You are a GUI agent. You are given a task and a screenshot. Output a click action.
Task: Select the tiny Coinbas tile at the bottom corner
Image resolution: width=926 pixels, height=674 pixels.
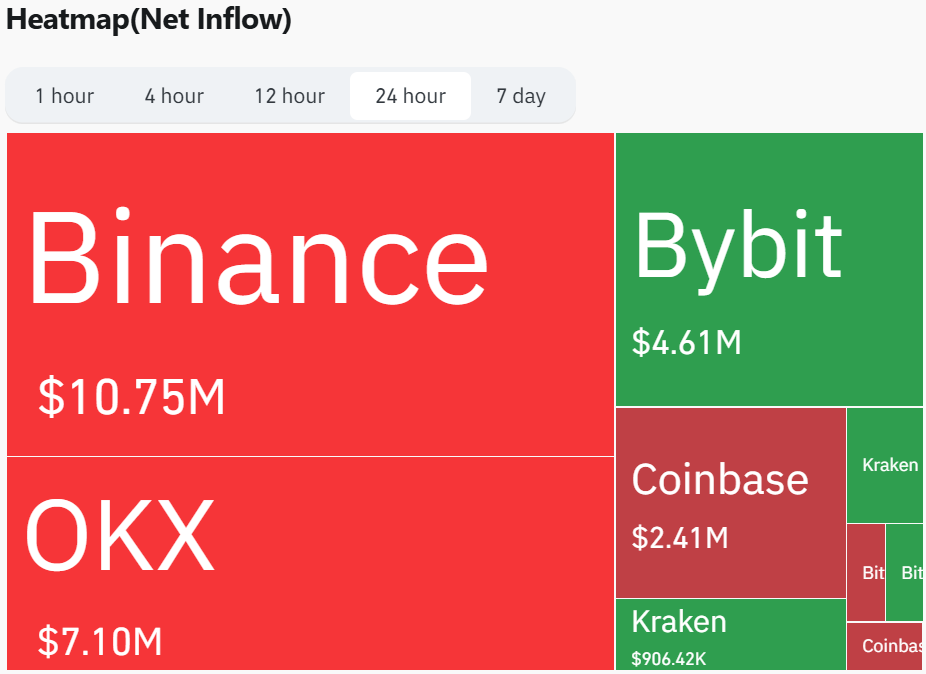tap(885, 646)
